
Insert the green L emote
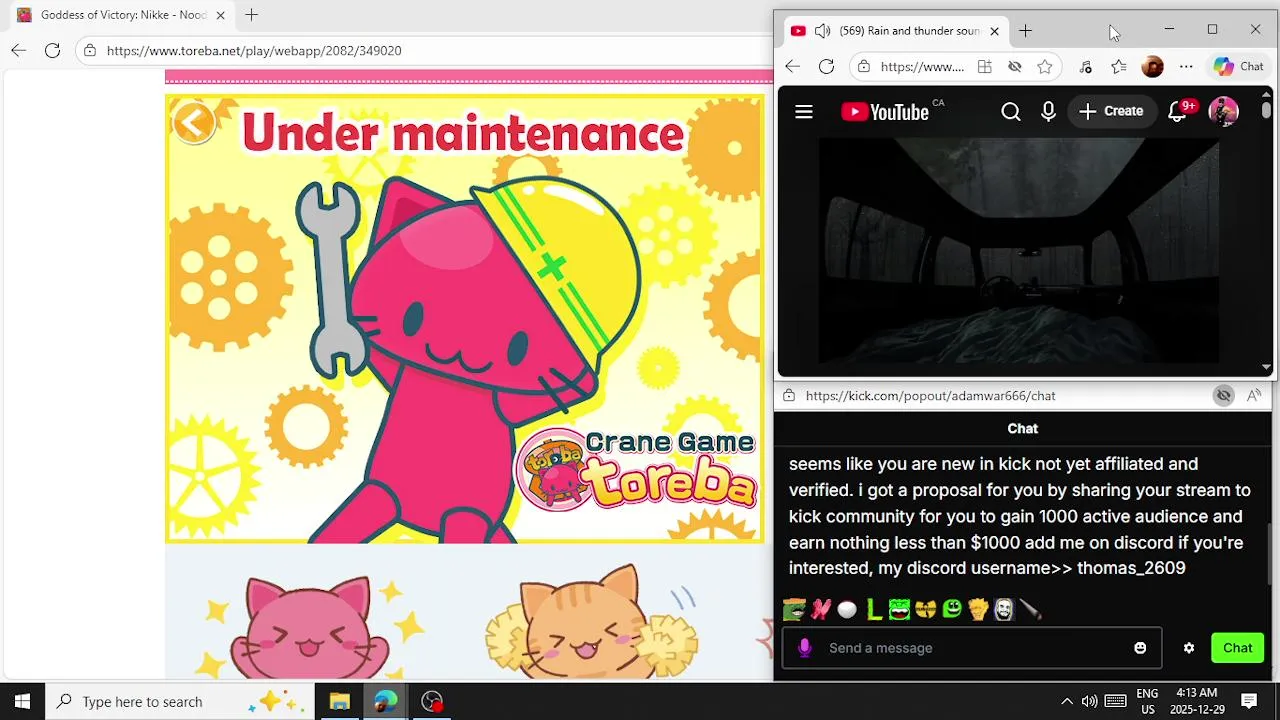[874, 609]
